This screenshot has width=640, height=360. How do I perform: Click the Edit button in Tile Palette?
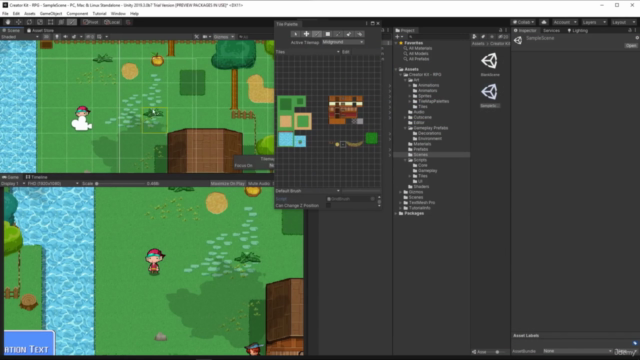click(346, 52)
